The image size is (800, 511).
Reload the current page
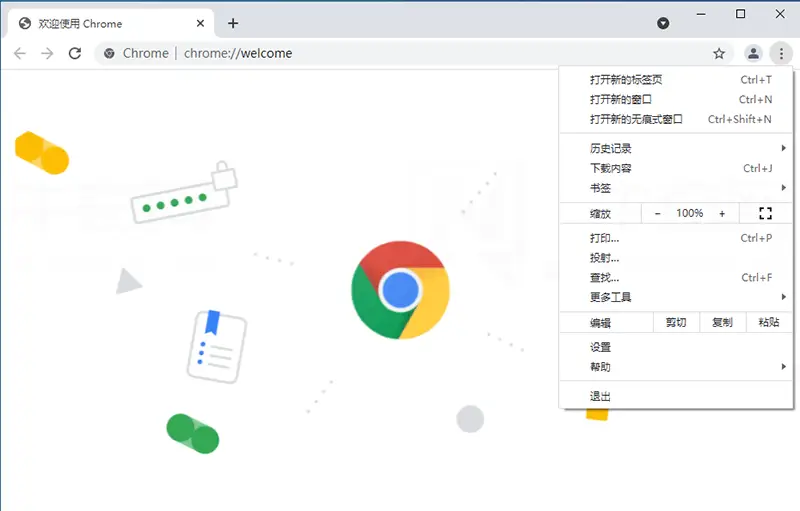pos(75,54)
